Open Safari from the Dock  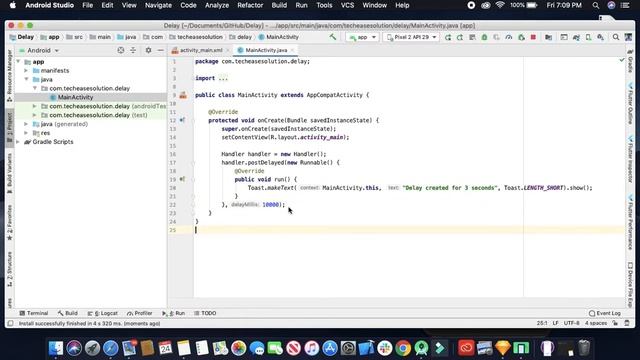[x=110, y=348]
